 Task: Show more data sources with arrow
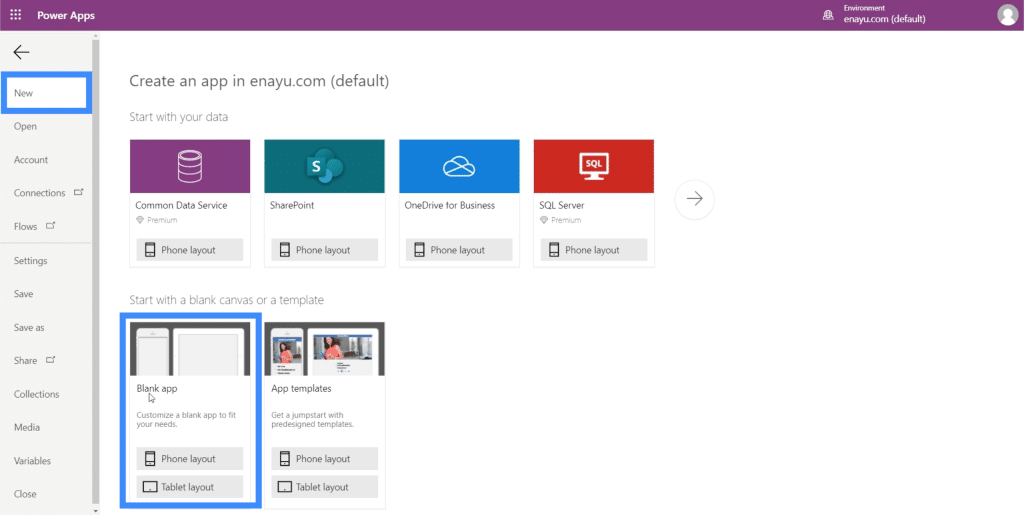(695, 199)
